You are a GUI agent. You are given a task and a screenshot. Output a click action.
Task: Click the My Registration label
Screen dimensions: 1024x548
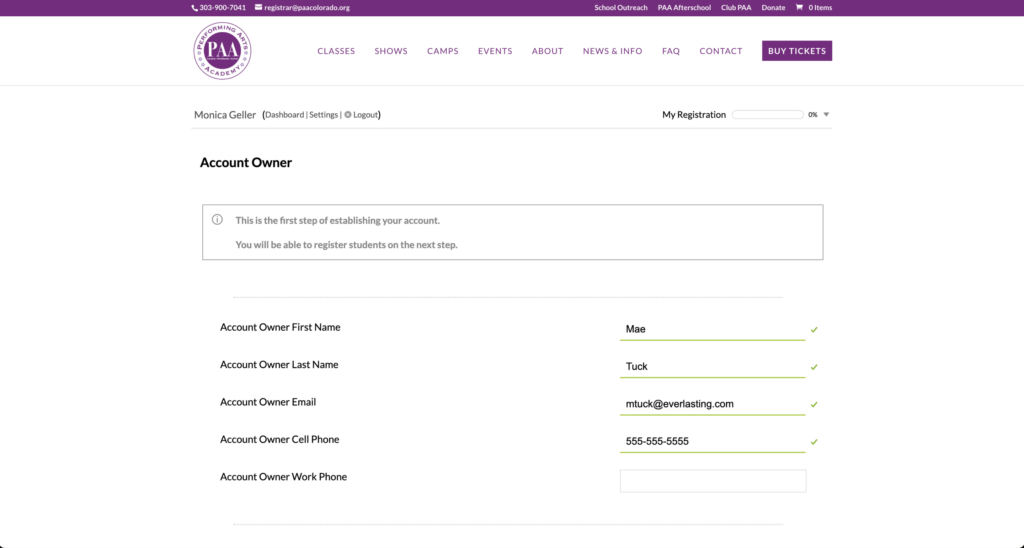click(x=694, y=115)
